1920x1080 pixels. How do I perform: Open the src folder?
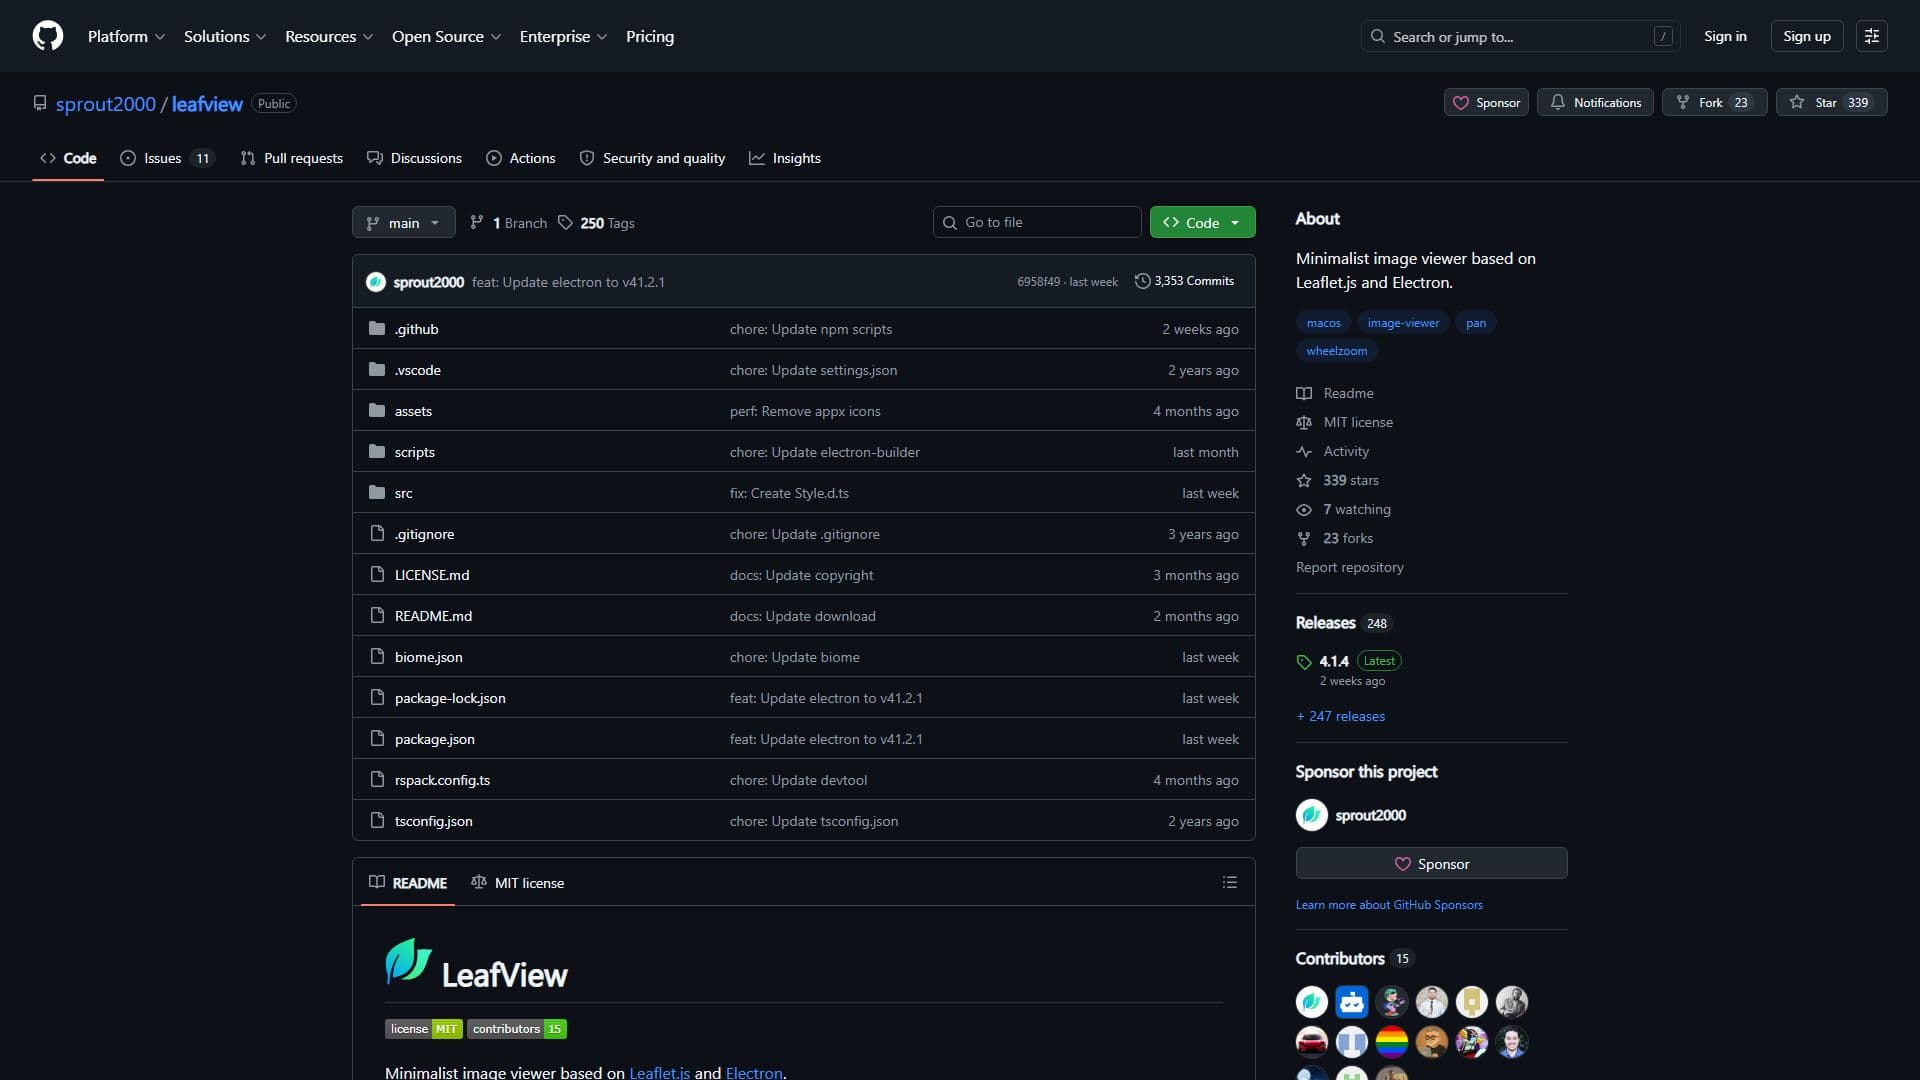pos(403,493)
